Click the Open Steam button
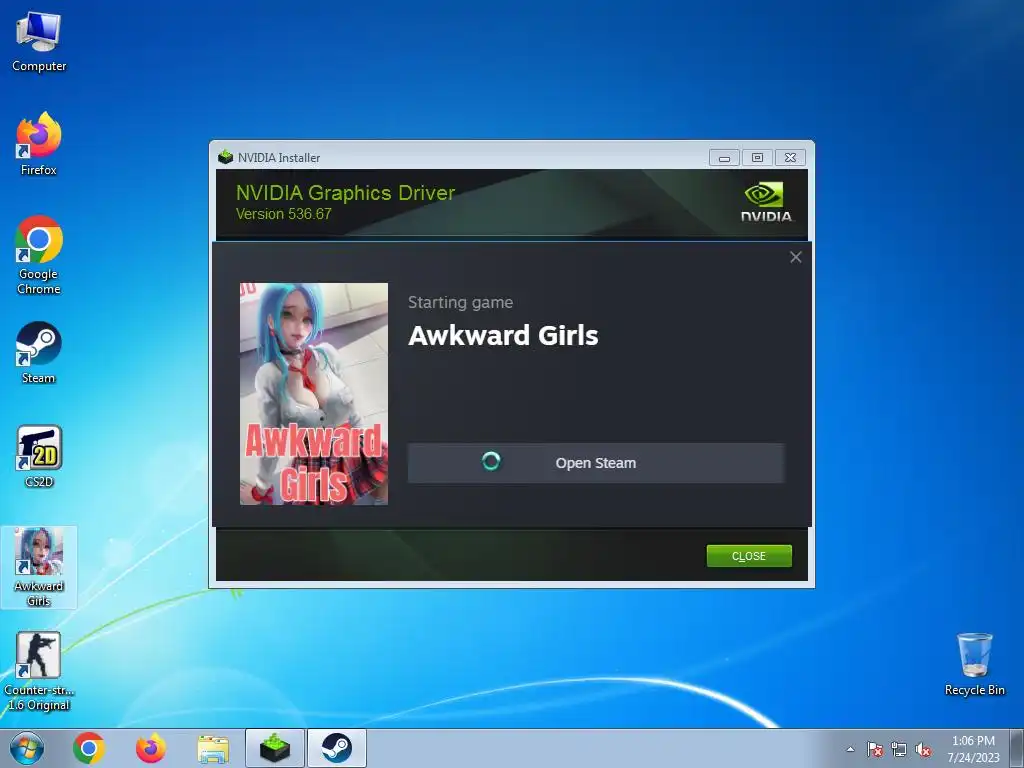The image size is (1024, 768). (596, 463)
